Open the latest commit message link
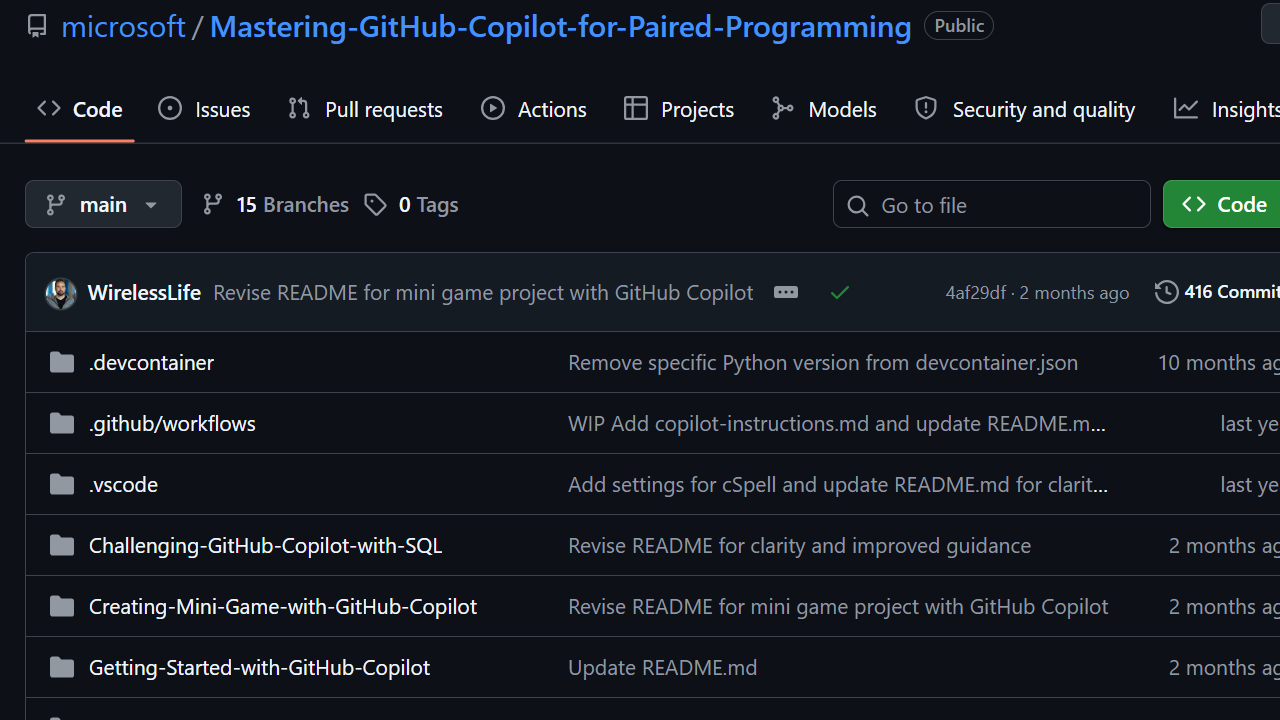 click(483, 292)
